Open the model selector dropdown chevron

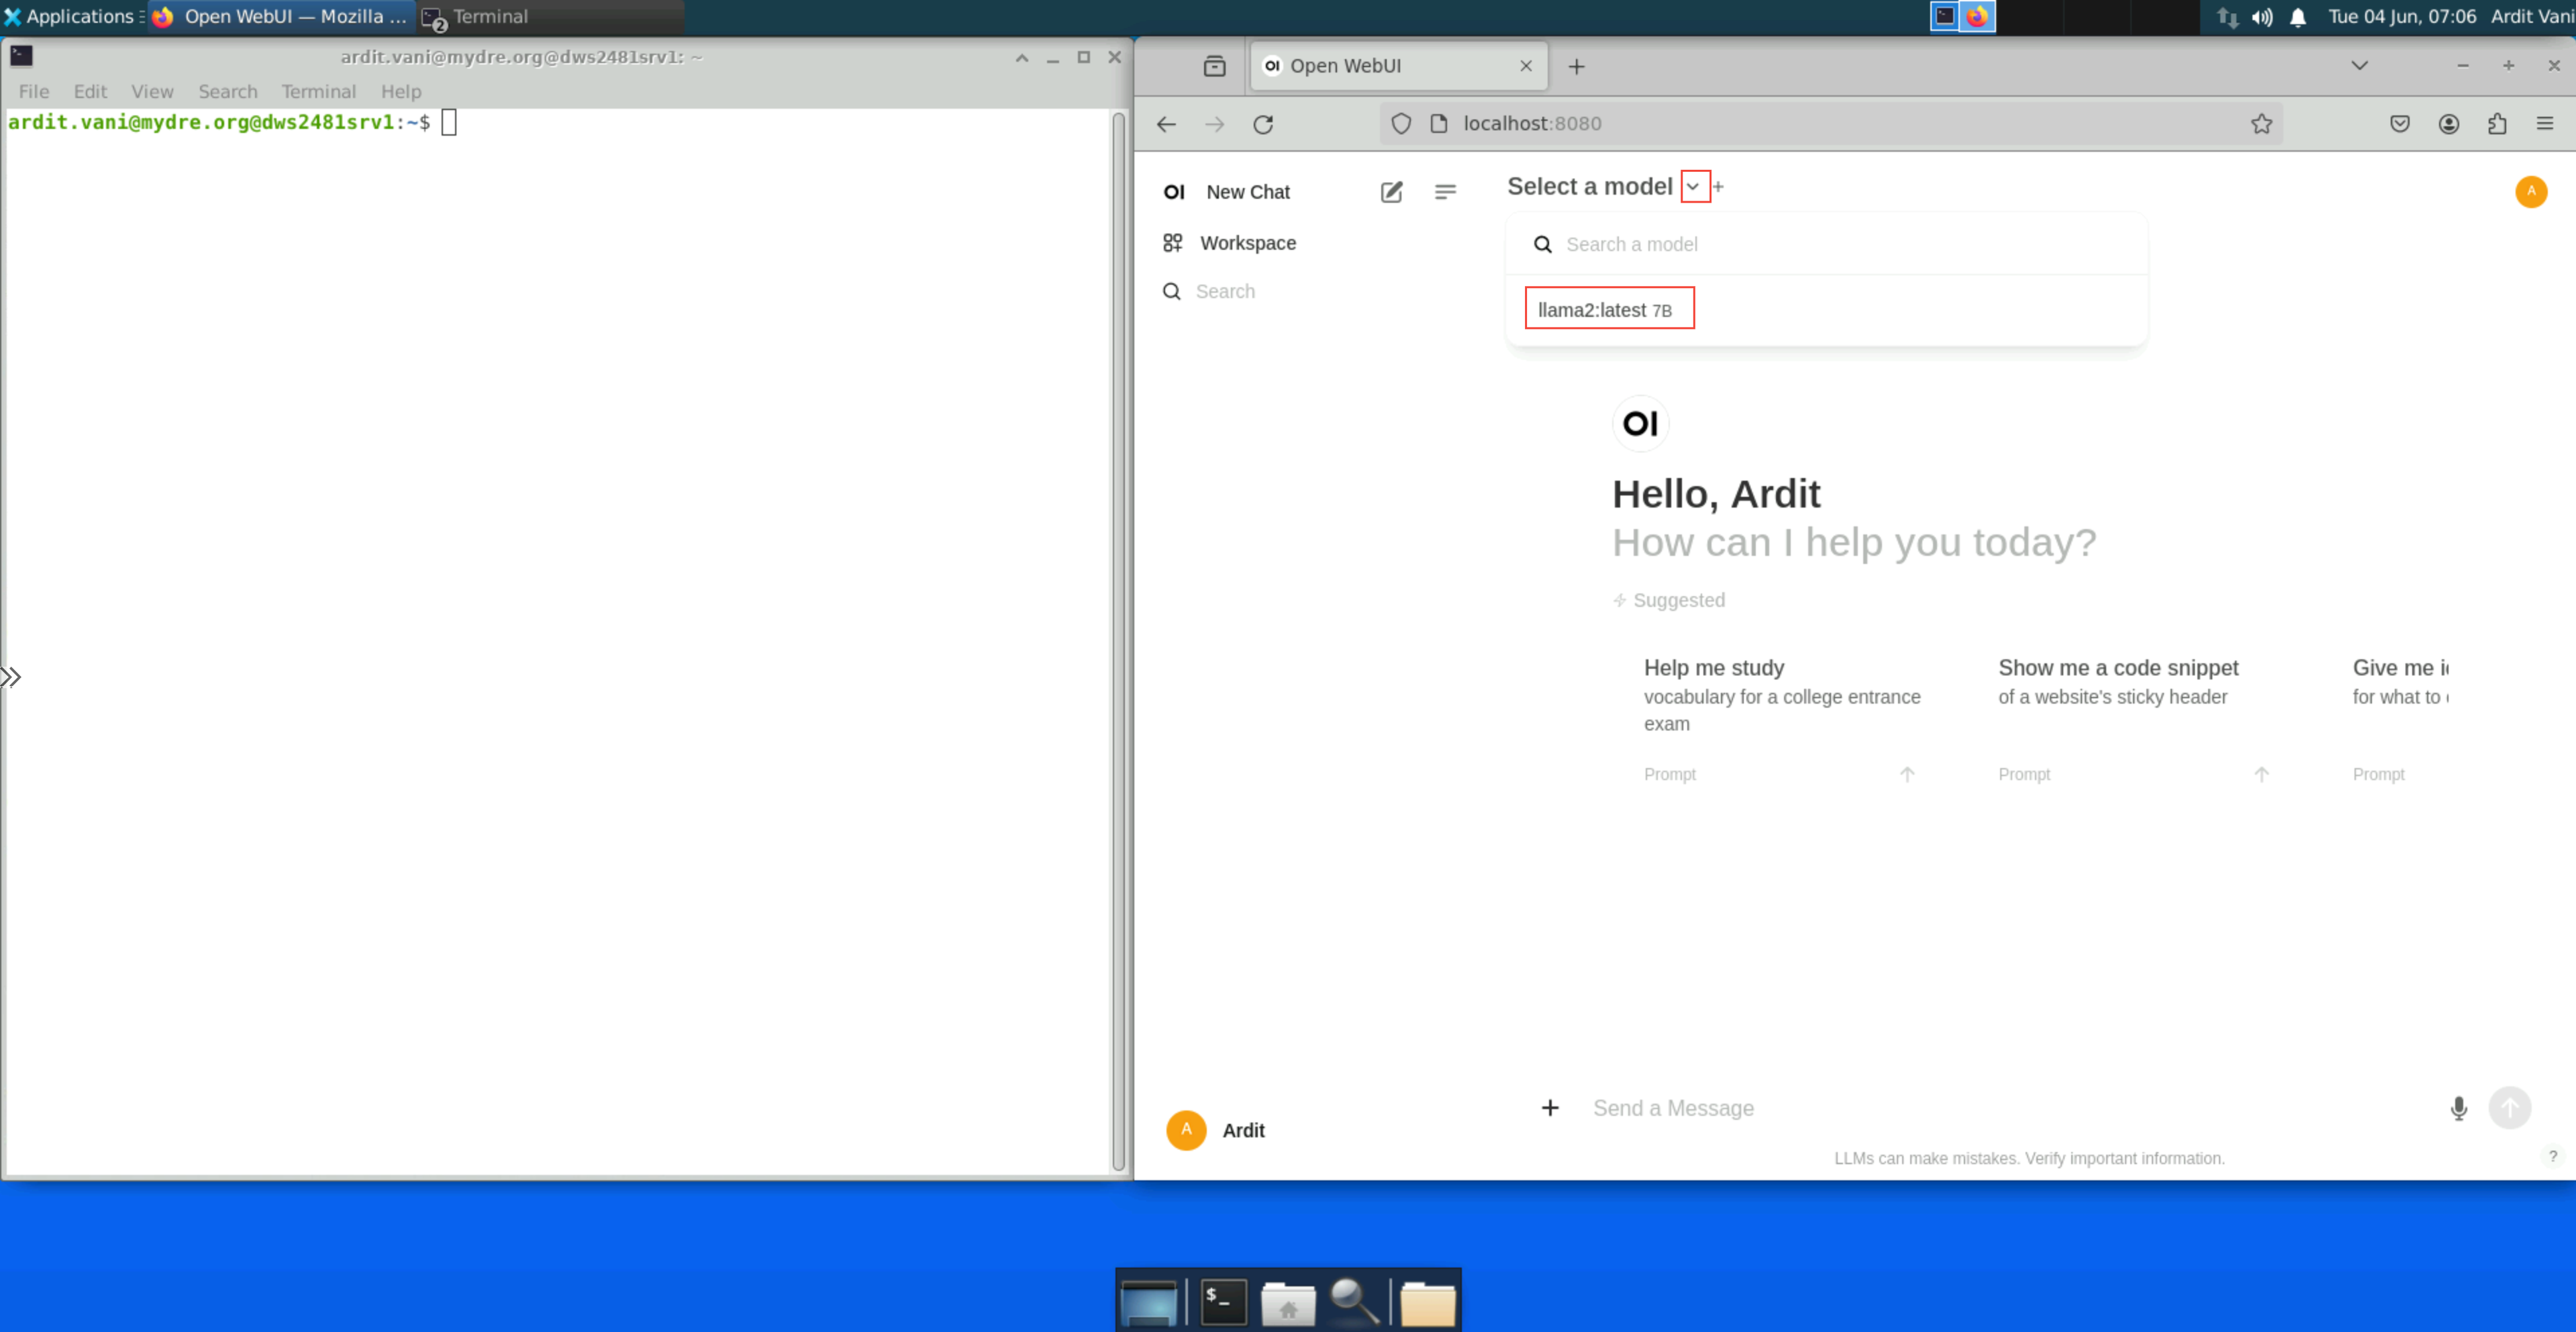(1694, 187)
